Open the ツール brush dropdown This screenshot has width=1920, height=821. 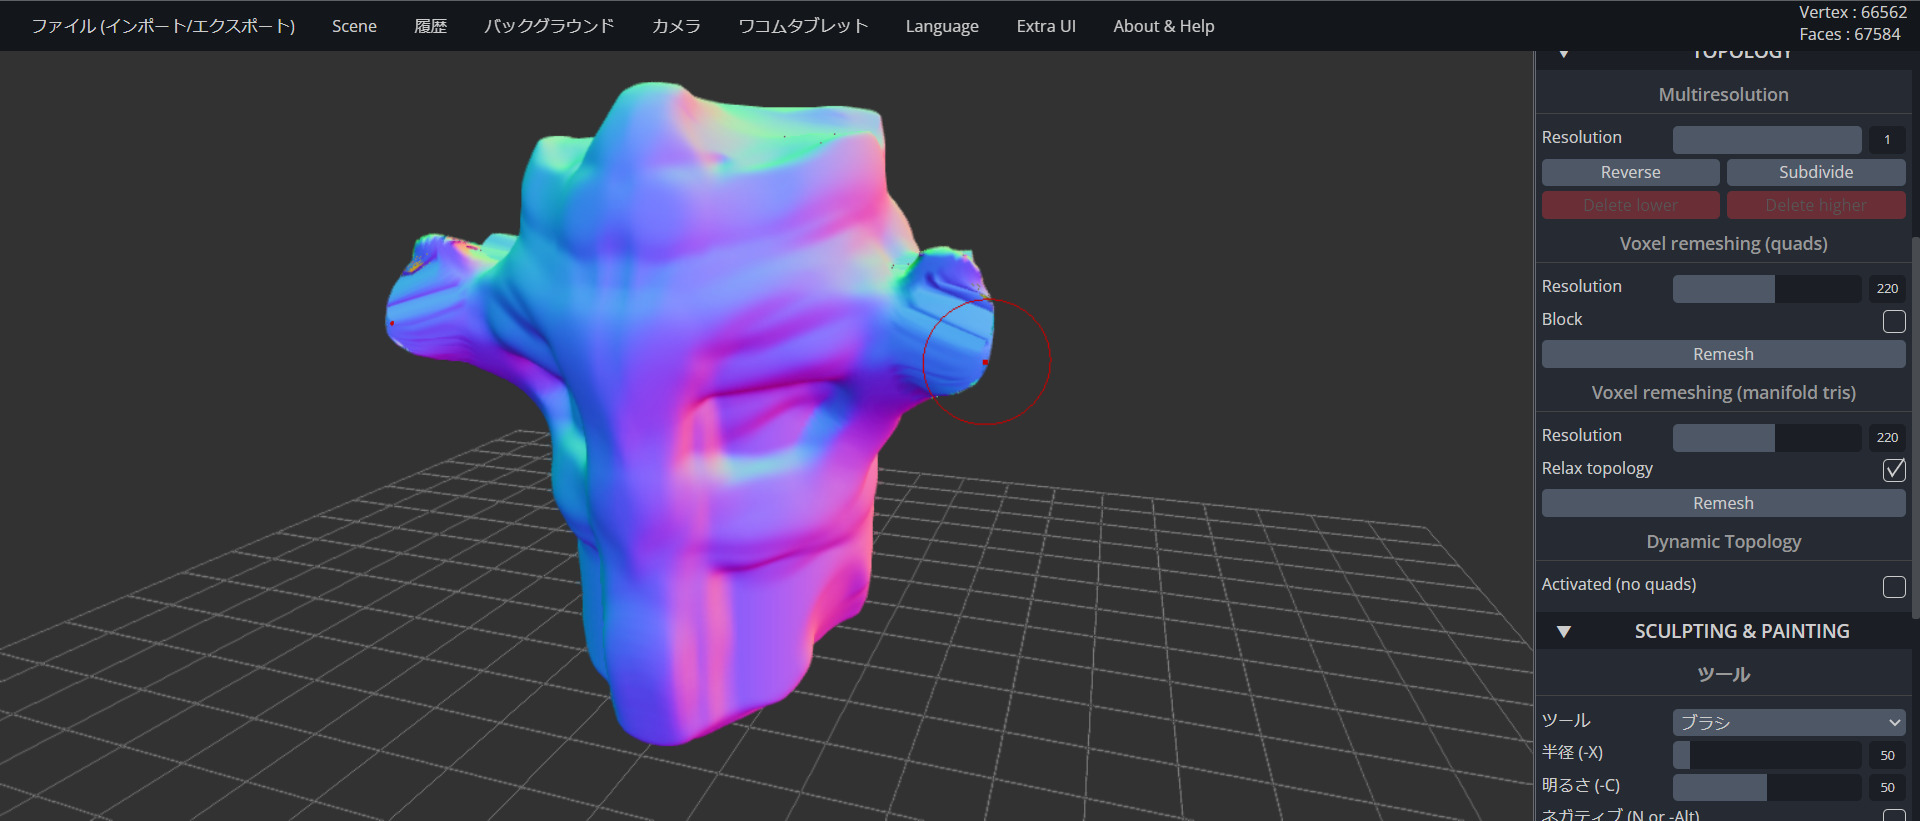(1788, 722)
